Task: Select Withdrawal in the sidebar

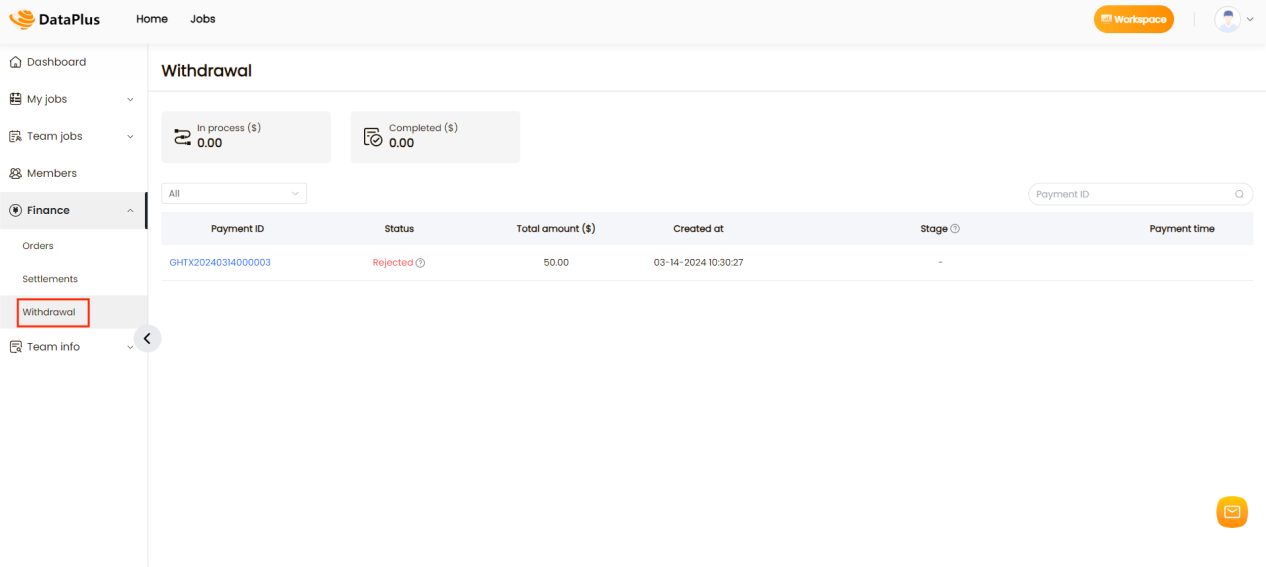Action: pos(49,312)
